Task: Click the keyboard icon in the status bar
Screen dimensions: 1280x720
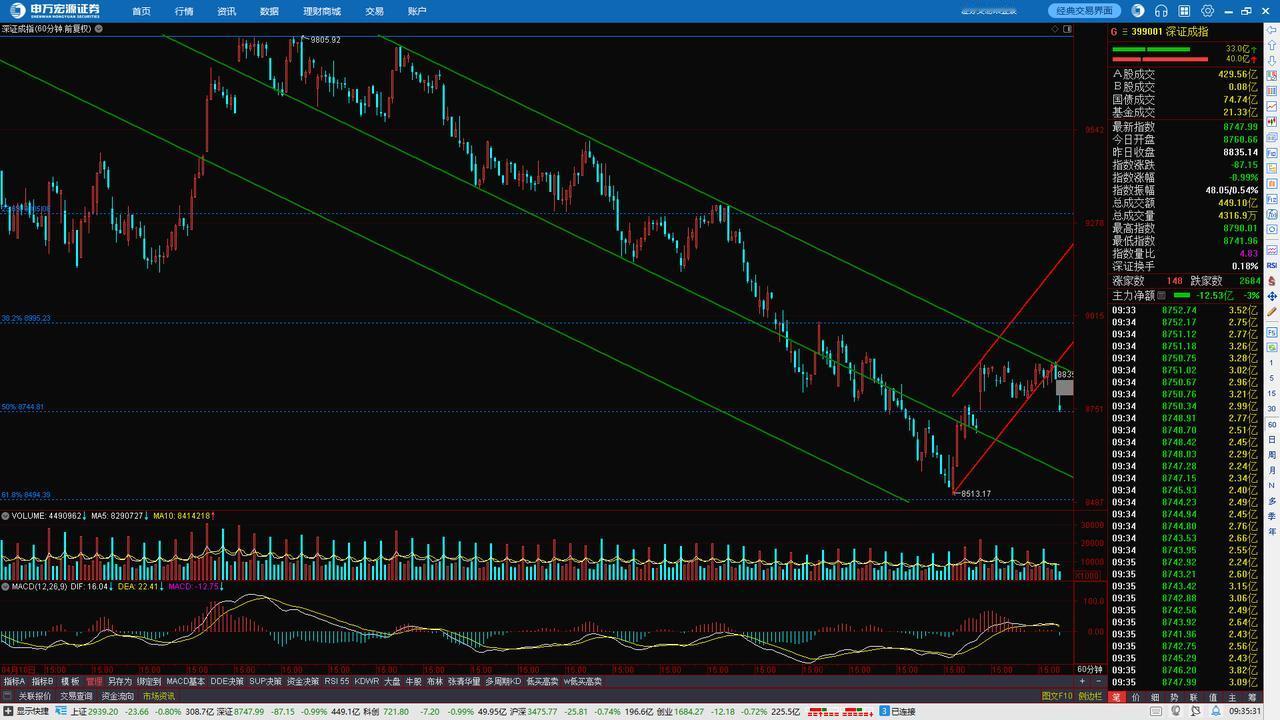Action: point(1156,711)
